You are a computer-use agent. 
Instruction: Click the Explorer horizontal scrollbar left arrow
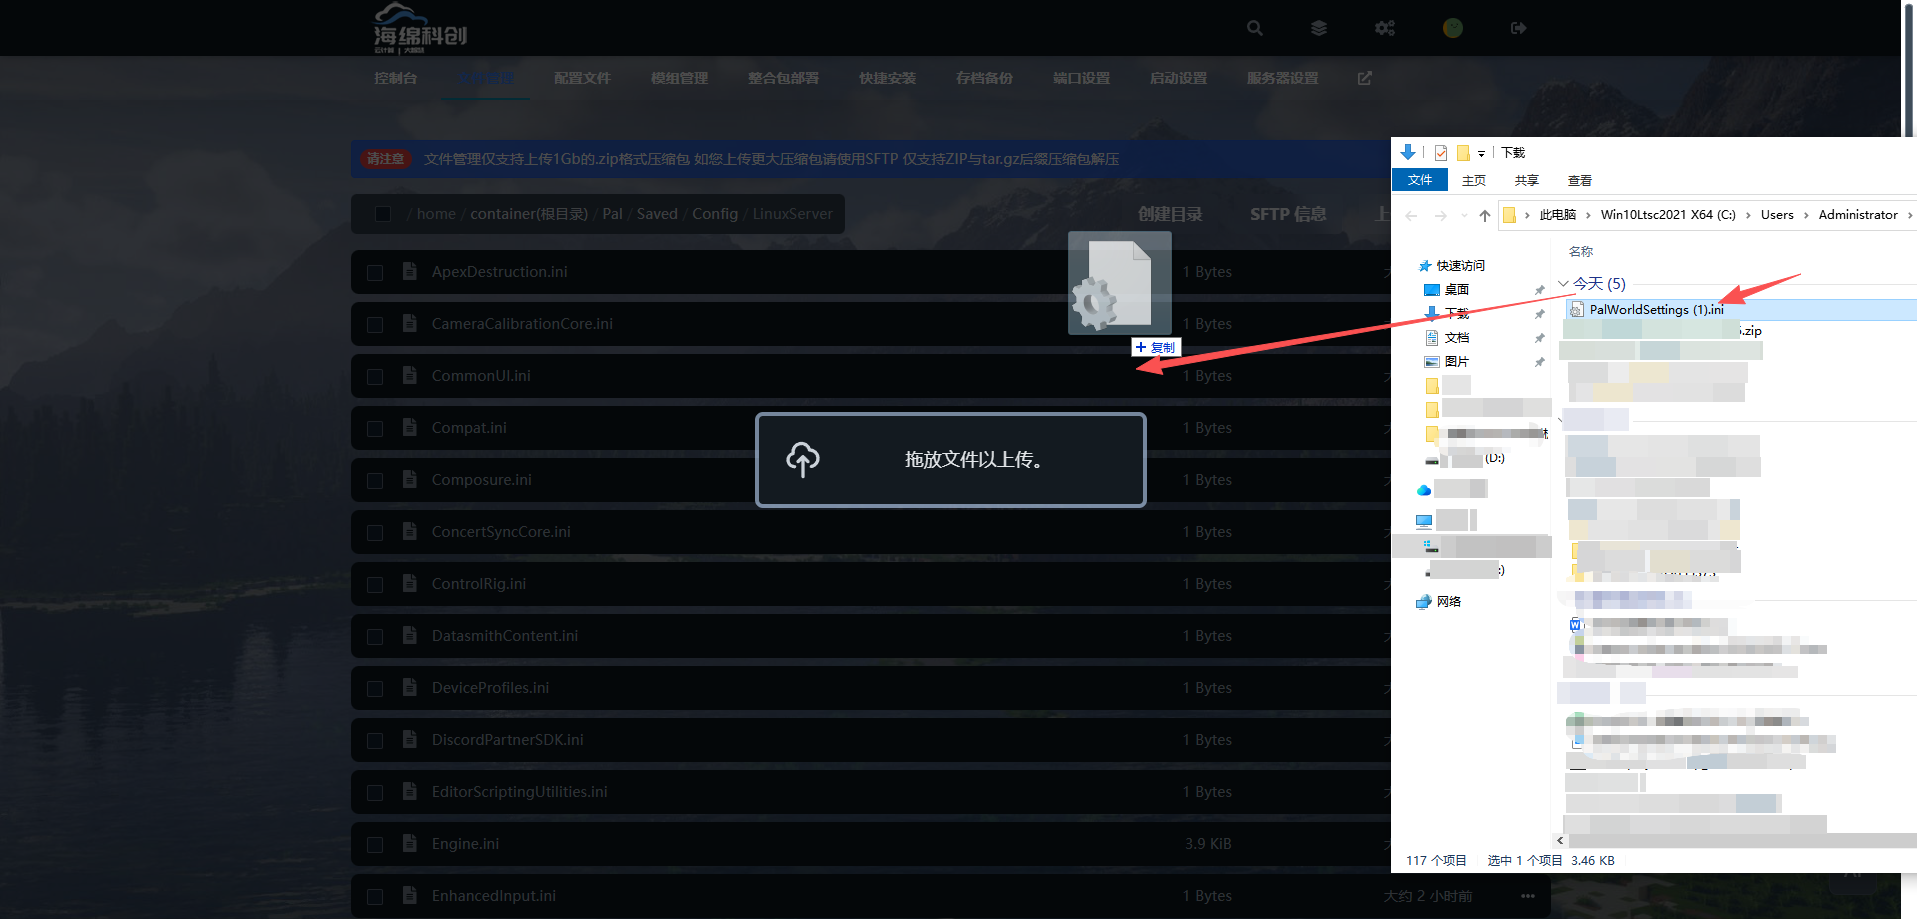[1560, 841]
